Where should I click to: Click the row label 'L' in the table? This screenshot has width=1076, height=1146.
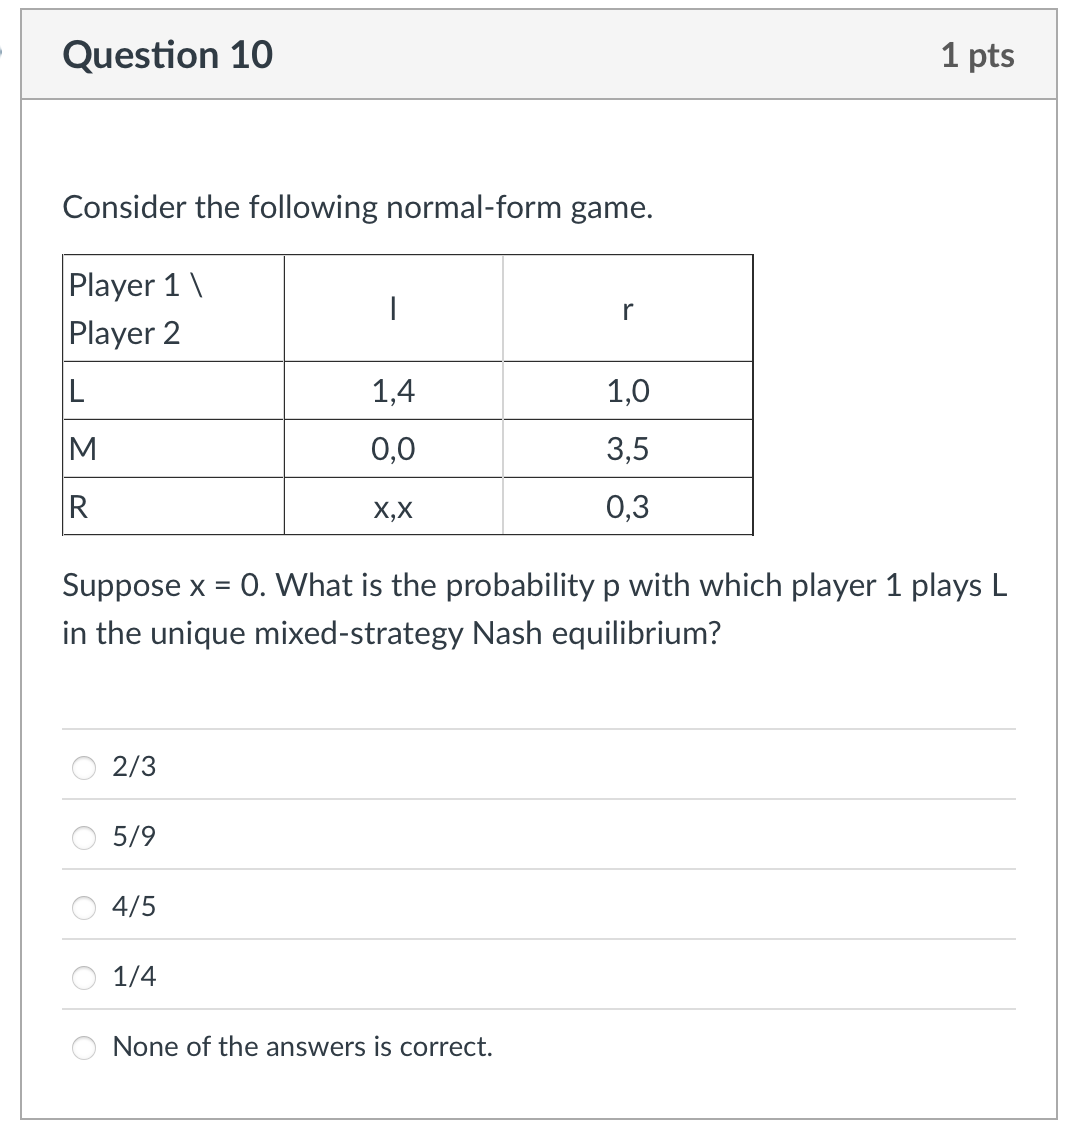75,390
